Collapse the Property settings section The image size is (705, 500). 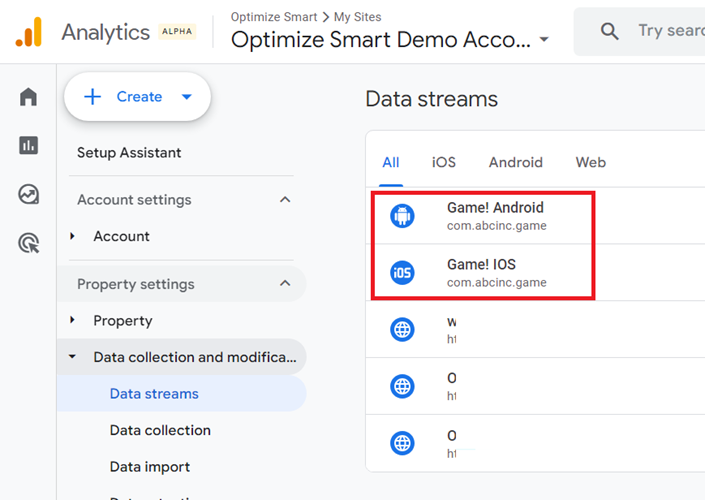[285, 283]
